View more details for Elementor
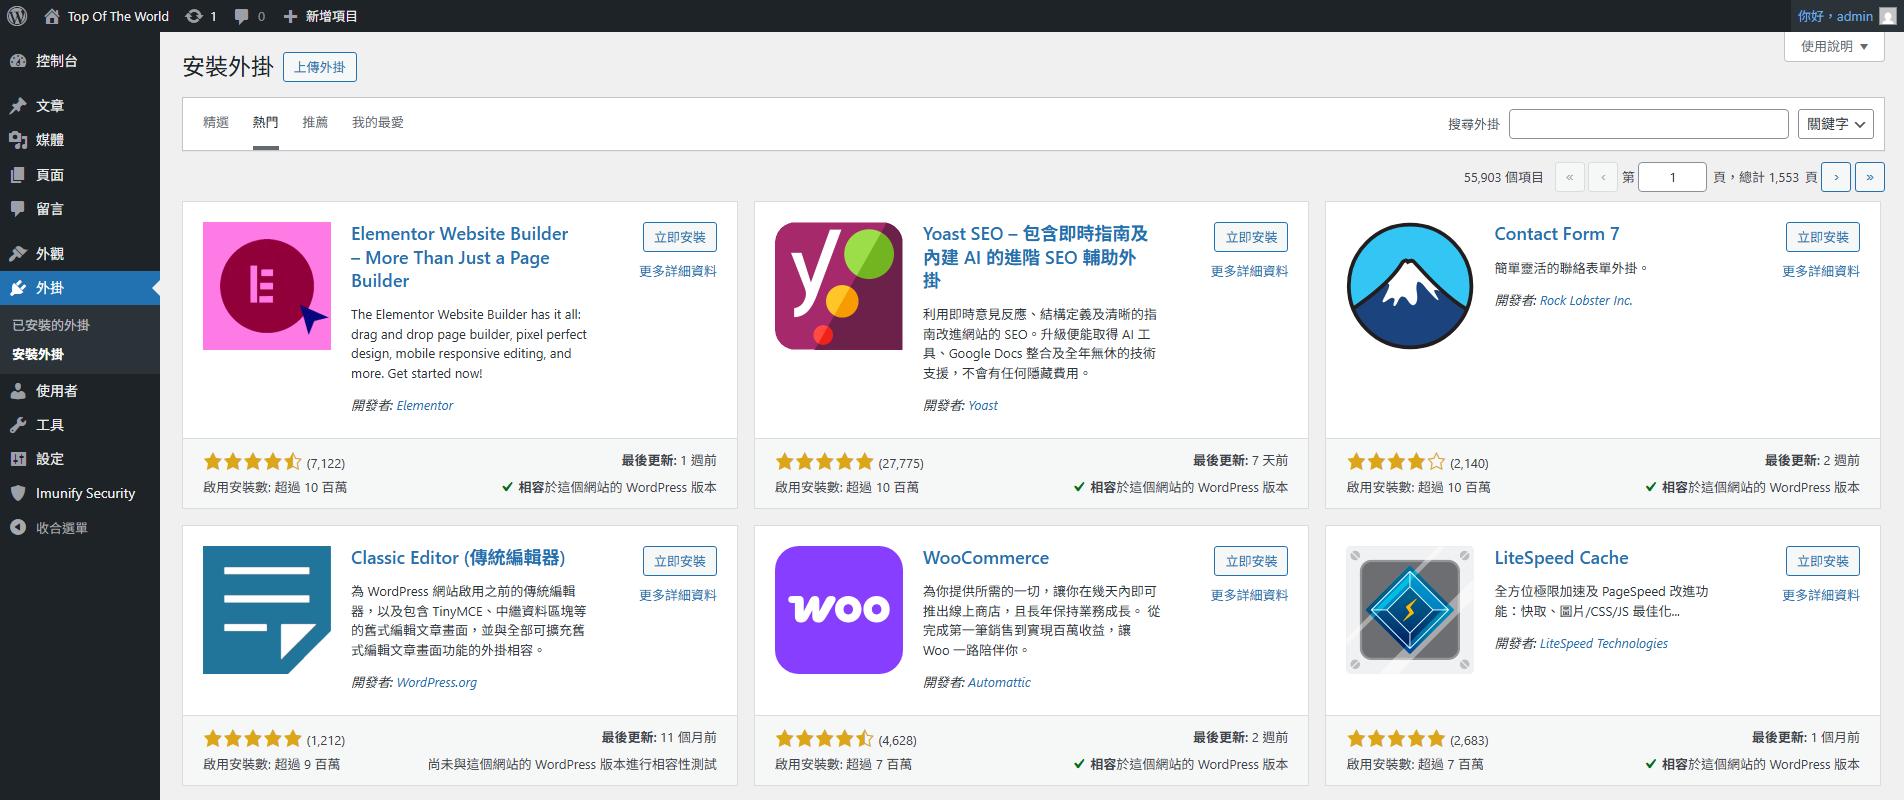 [678, 271]
